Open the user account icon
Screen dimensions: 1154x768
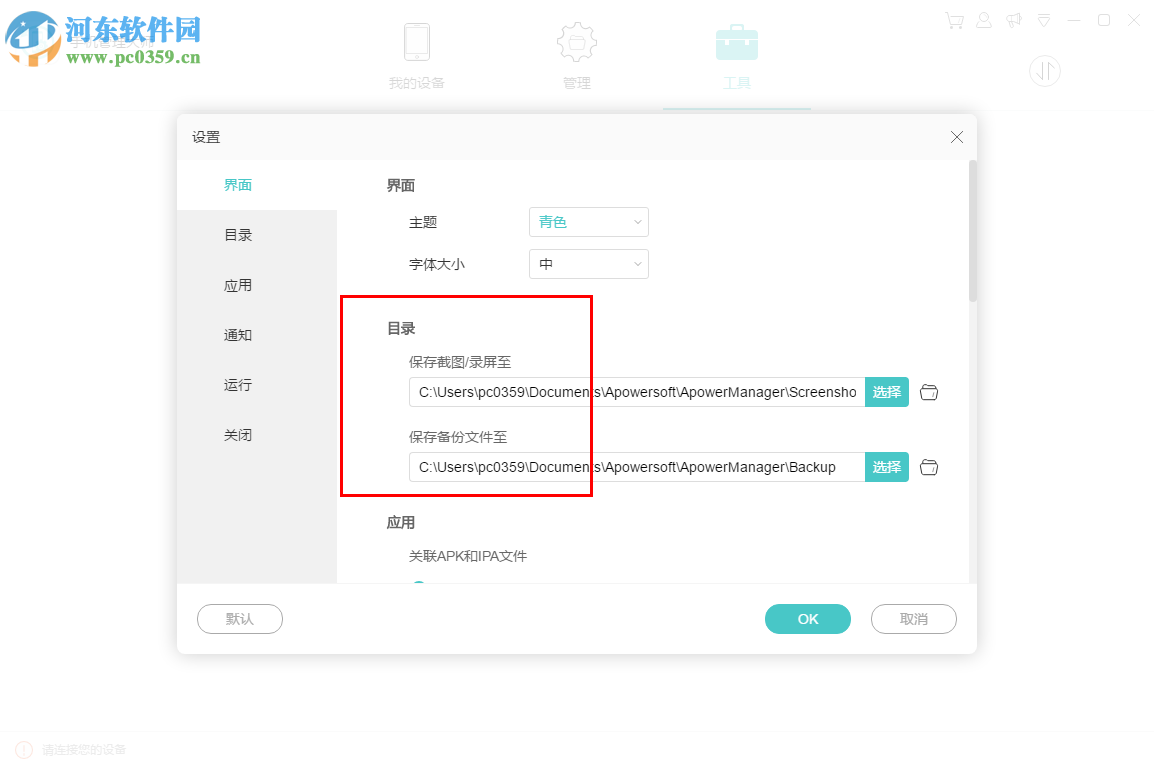coord(984,20)
